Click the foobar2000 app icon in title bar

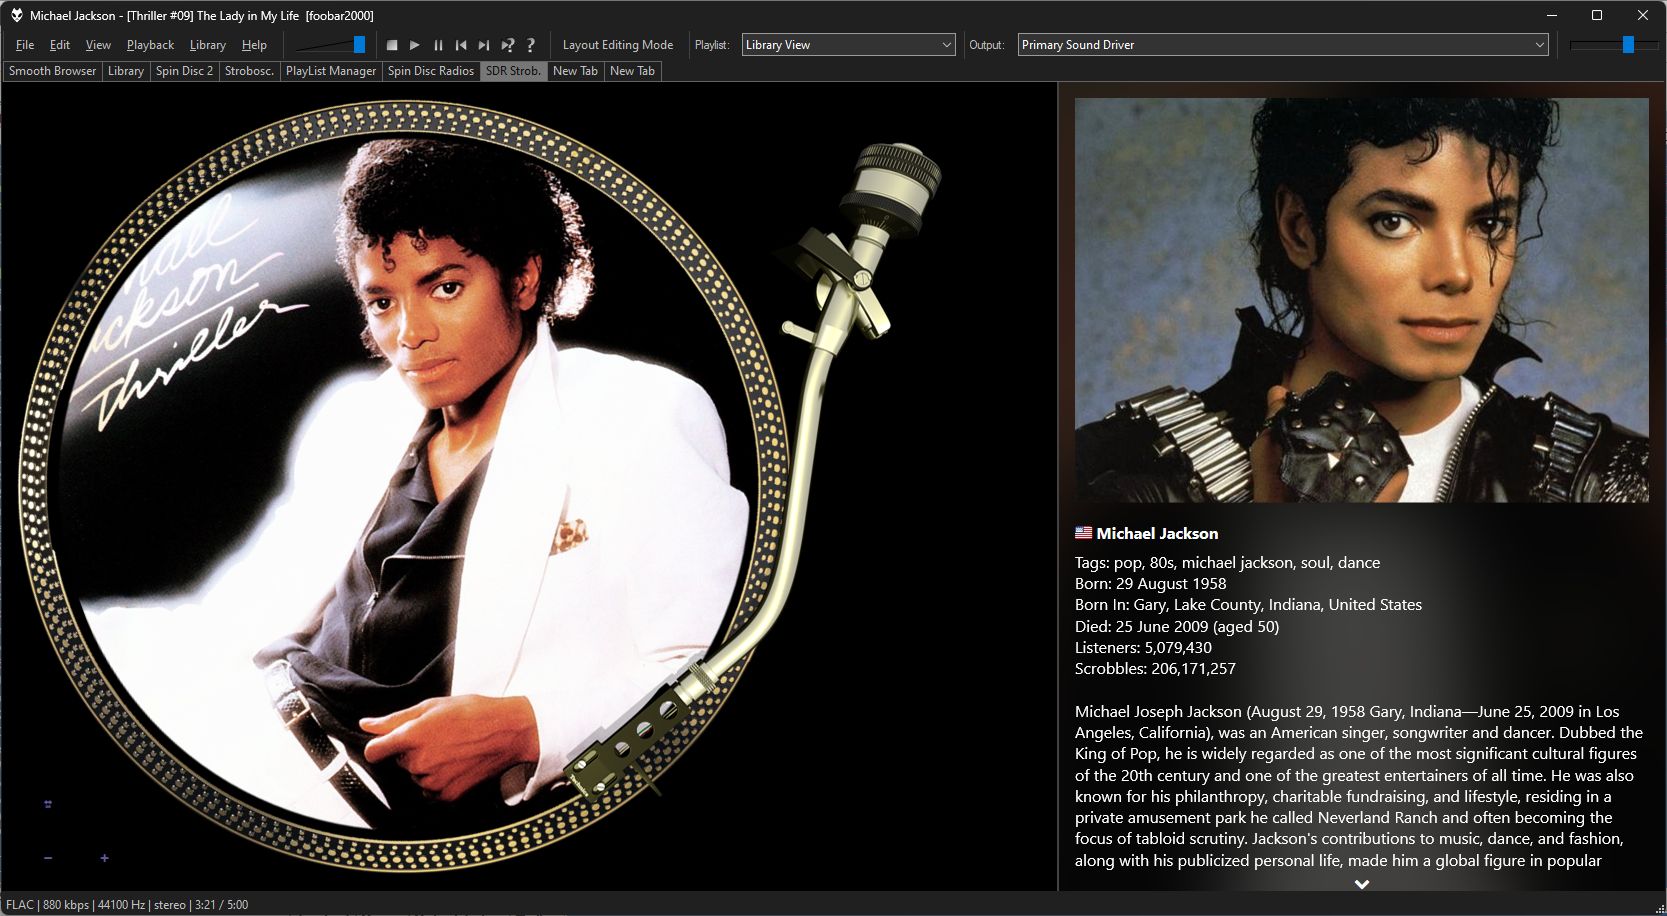point(16,15)
